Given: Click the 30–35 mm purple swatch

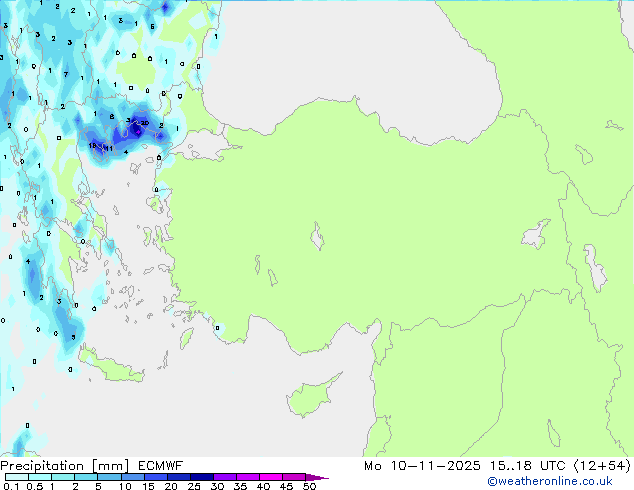Looking at the screenshot, I should [x=224, y=477].
